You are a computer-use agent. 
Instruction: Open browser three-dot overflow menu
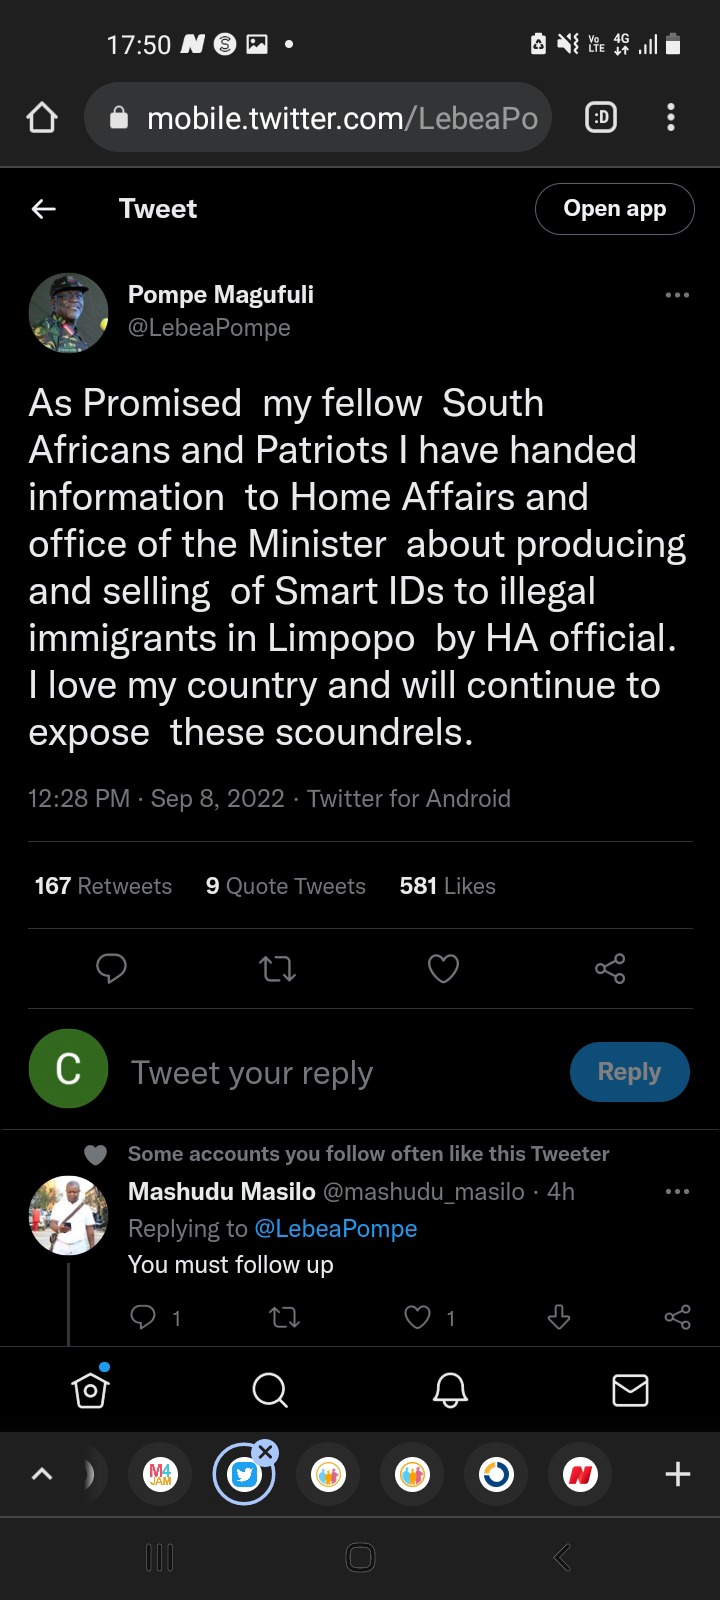click(671, 118)
